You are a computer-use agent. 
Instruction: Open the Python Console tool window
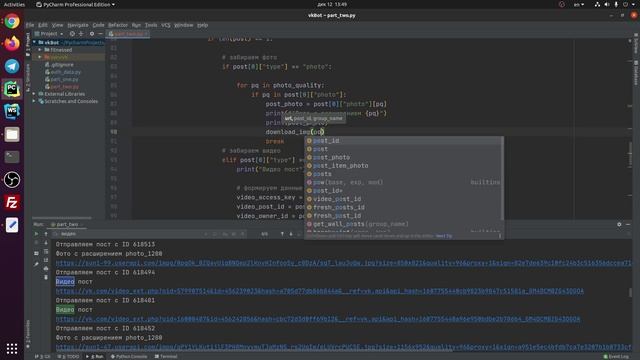(129, 356)
